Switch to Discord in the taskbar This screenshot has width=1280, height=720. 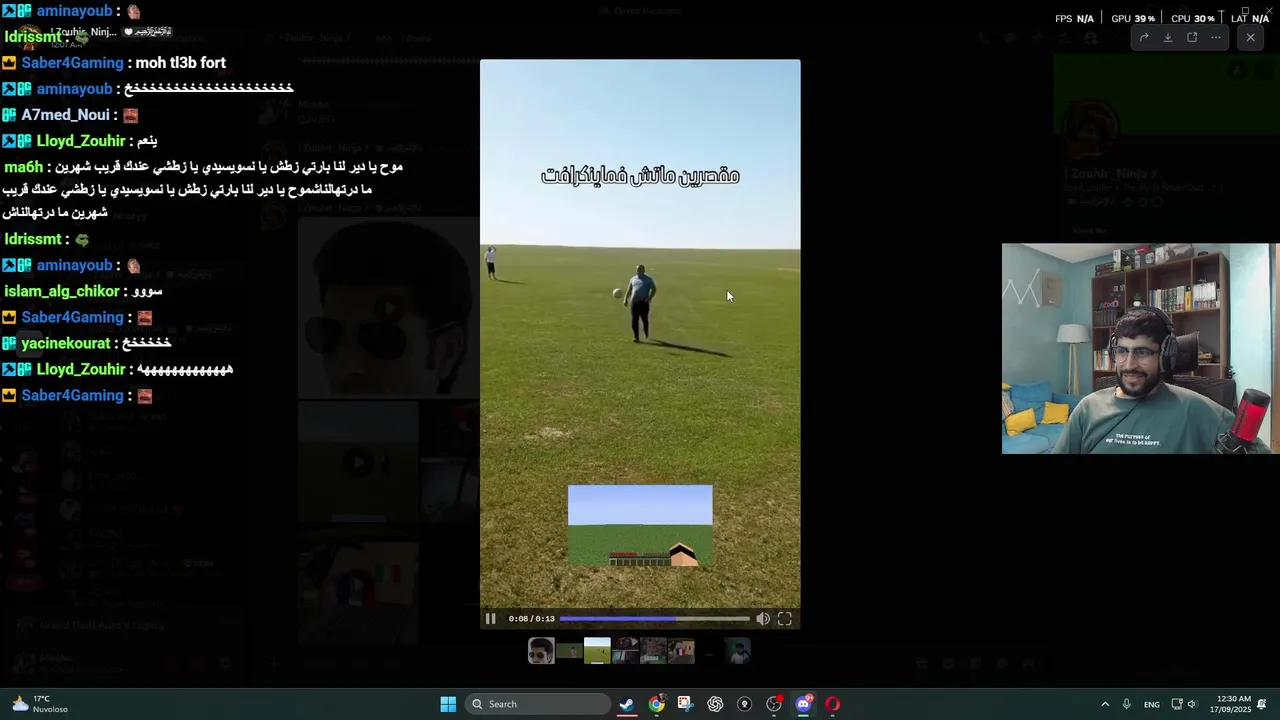[803, 704]
